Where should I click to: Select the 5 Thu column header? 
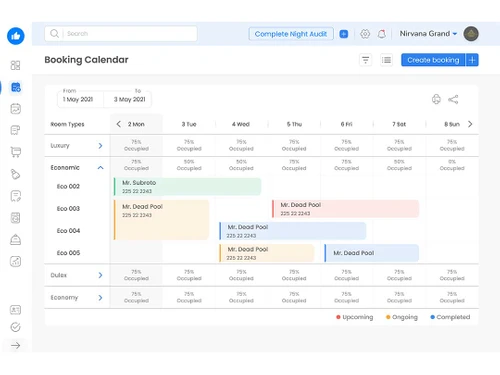click(x=294, y=124)
